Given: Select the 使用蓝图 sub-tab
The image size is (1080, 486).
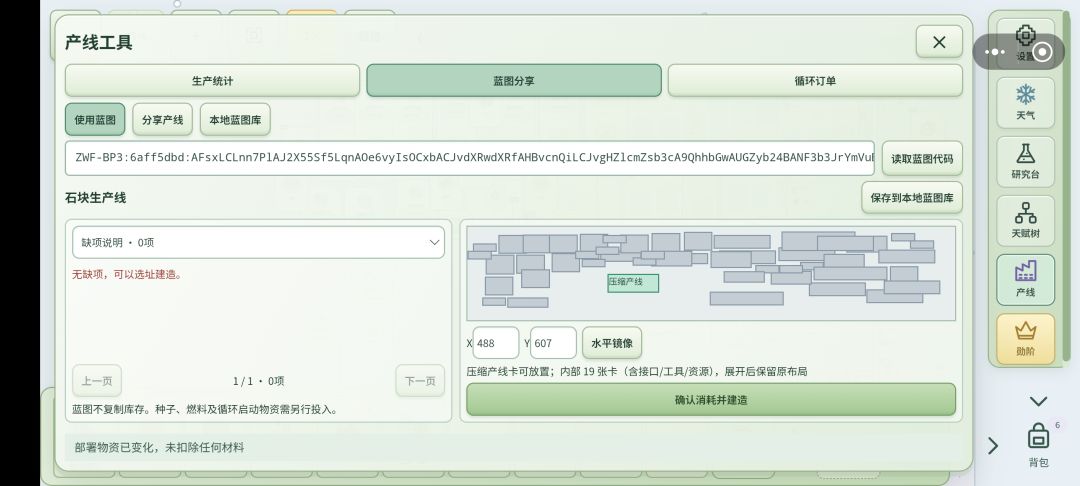Looking at the screenshot, I should point(95,119).
